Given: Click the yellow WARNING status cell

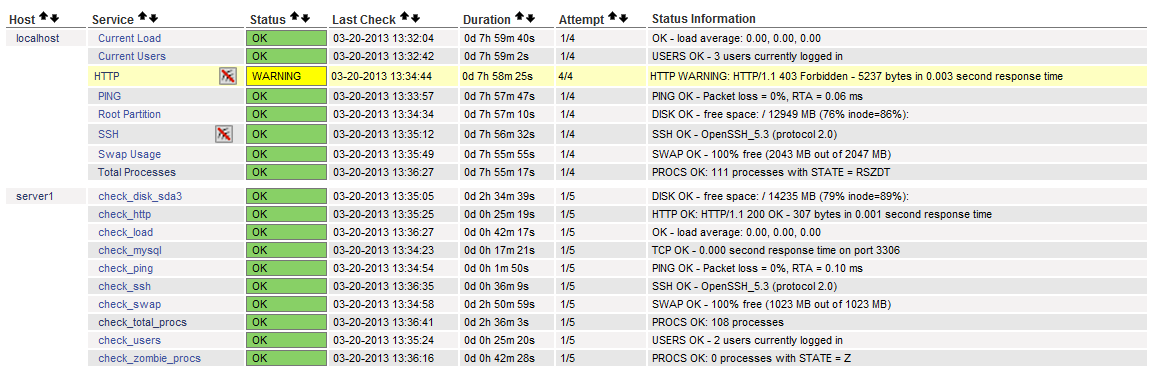Looking at the screenshot, I should click(x=287, y=75).
